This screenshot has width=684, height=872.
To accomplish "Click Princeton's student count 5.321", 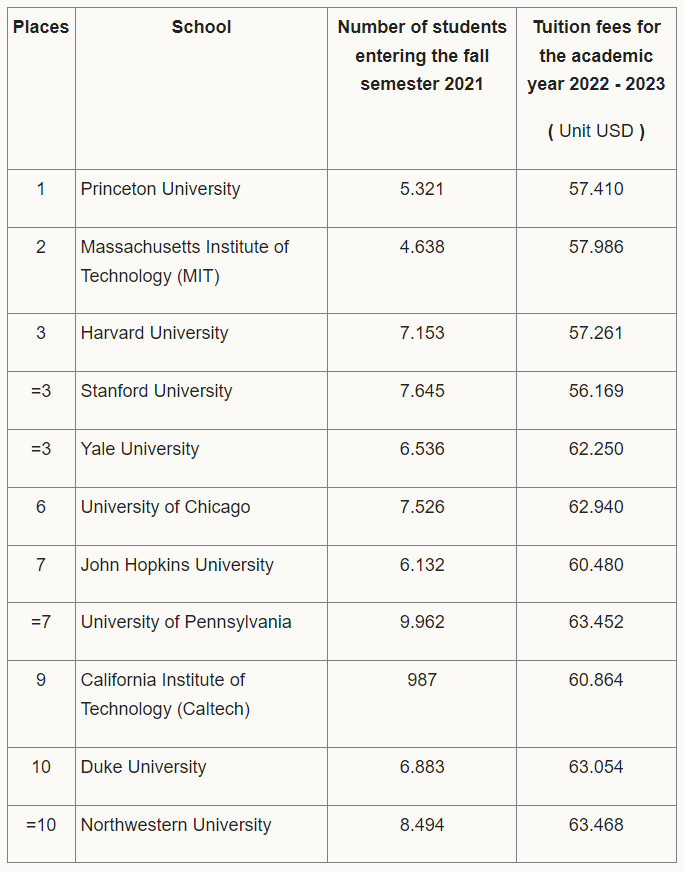I will tap(422, 189).
